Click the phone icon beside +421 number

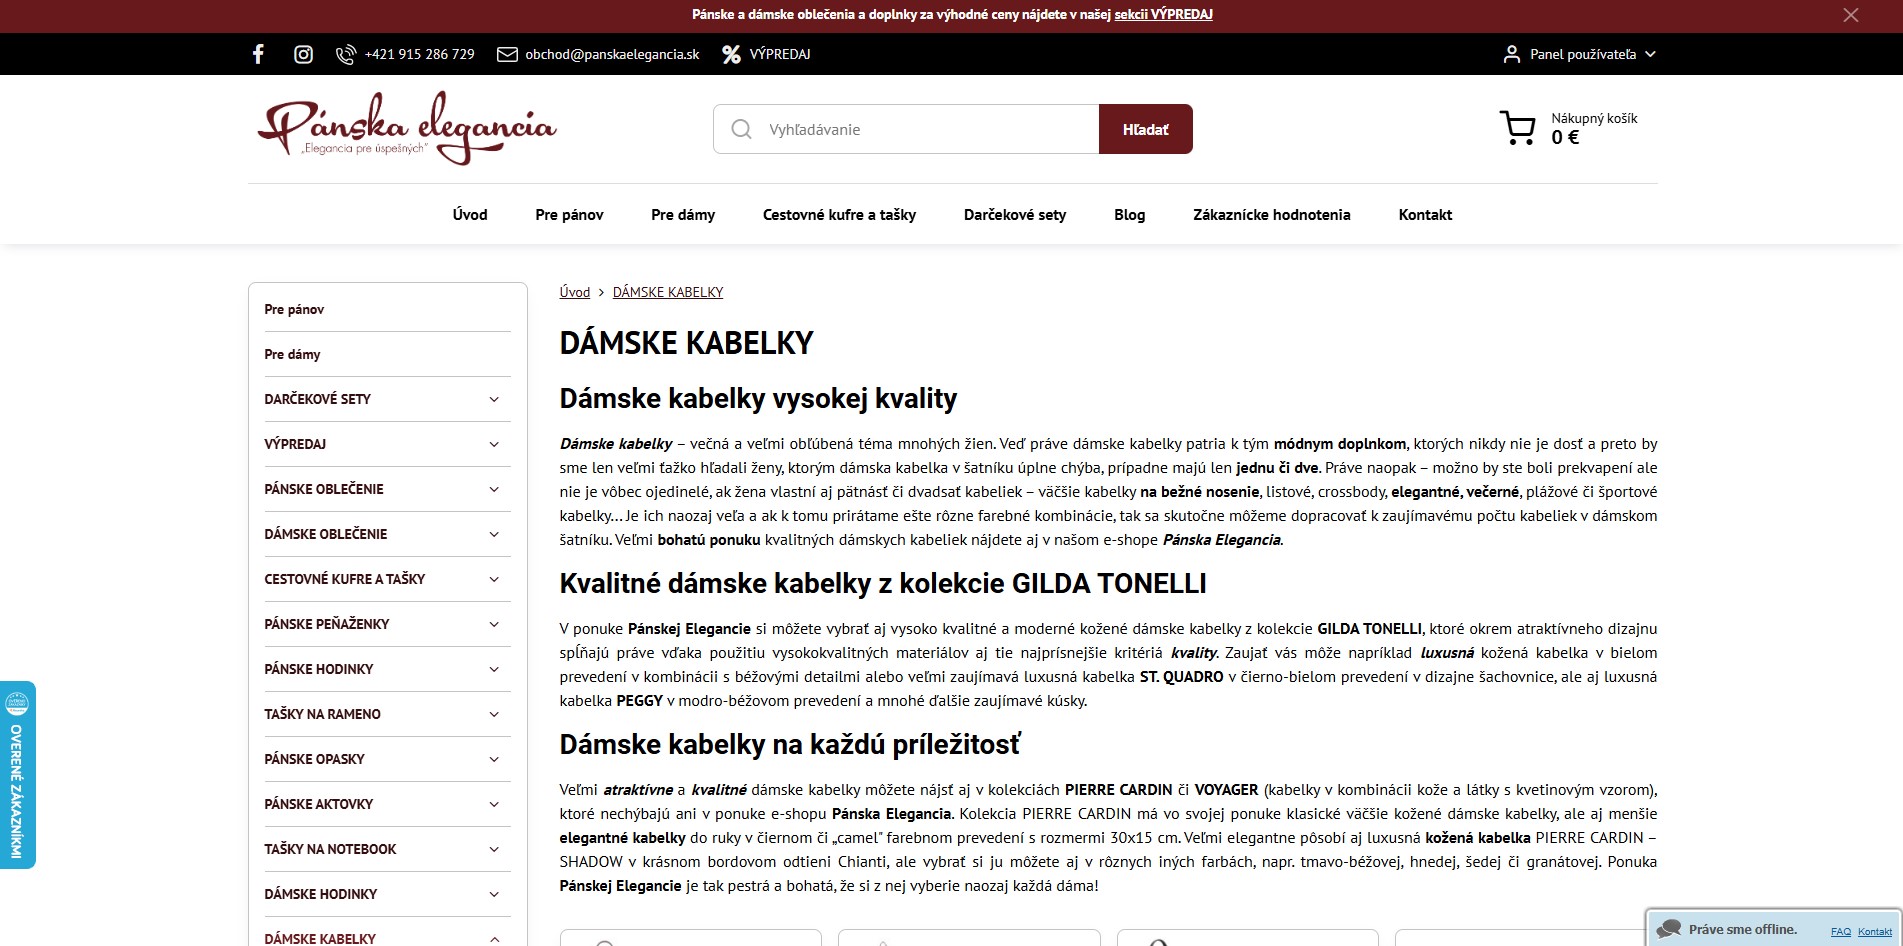[x=346, y=54]
